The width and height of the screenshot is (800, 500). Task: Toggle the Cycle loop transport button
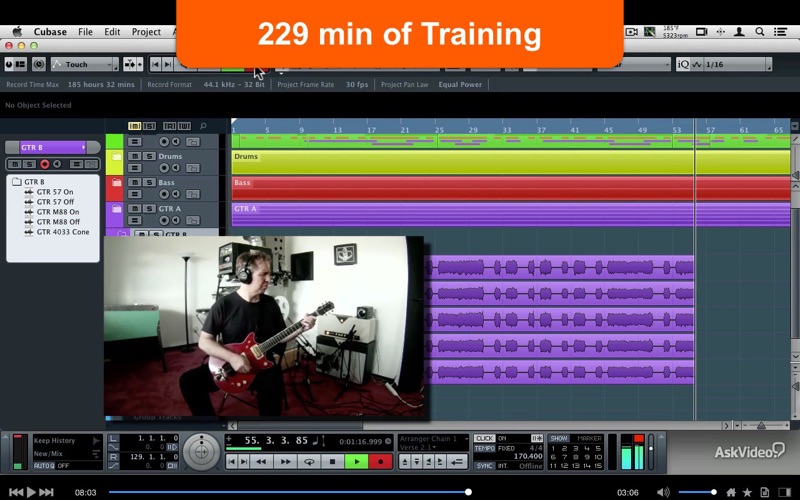309,462
